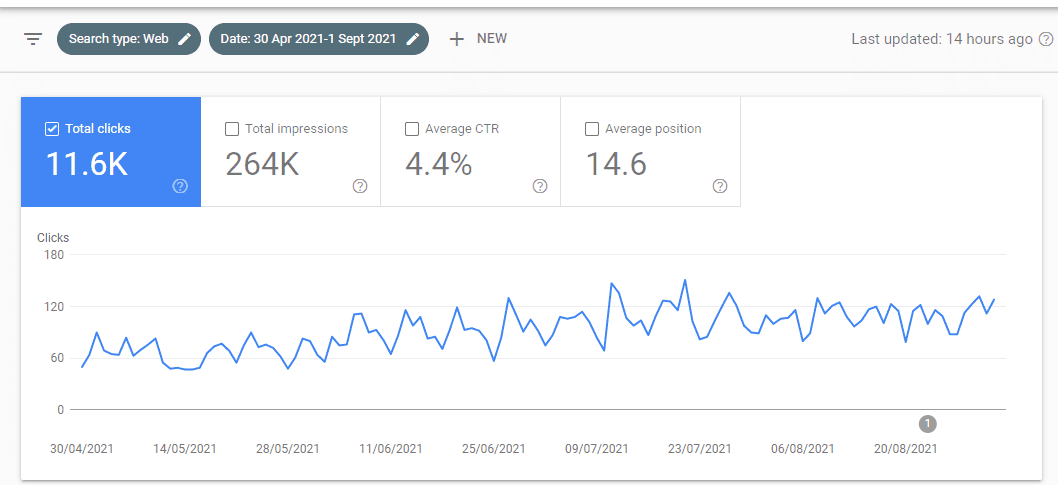The width and height of the screenshot is (1058, 485).
Task: Click the 11.6K total clicks value
Action: click(86, 164)
